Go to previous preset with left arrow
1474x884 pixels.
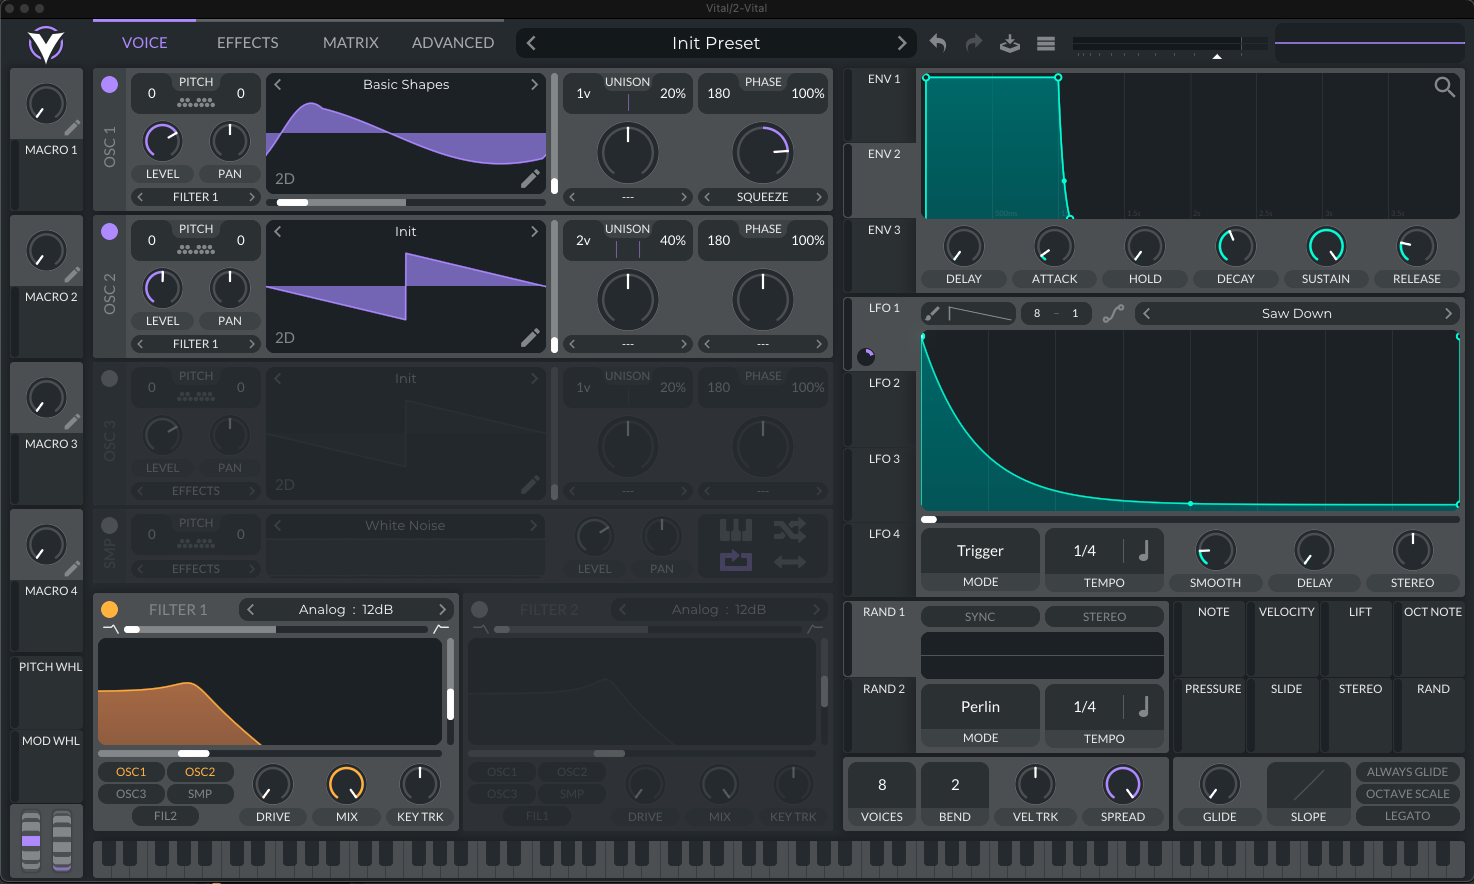(531, 43)
